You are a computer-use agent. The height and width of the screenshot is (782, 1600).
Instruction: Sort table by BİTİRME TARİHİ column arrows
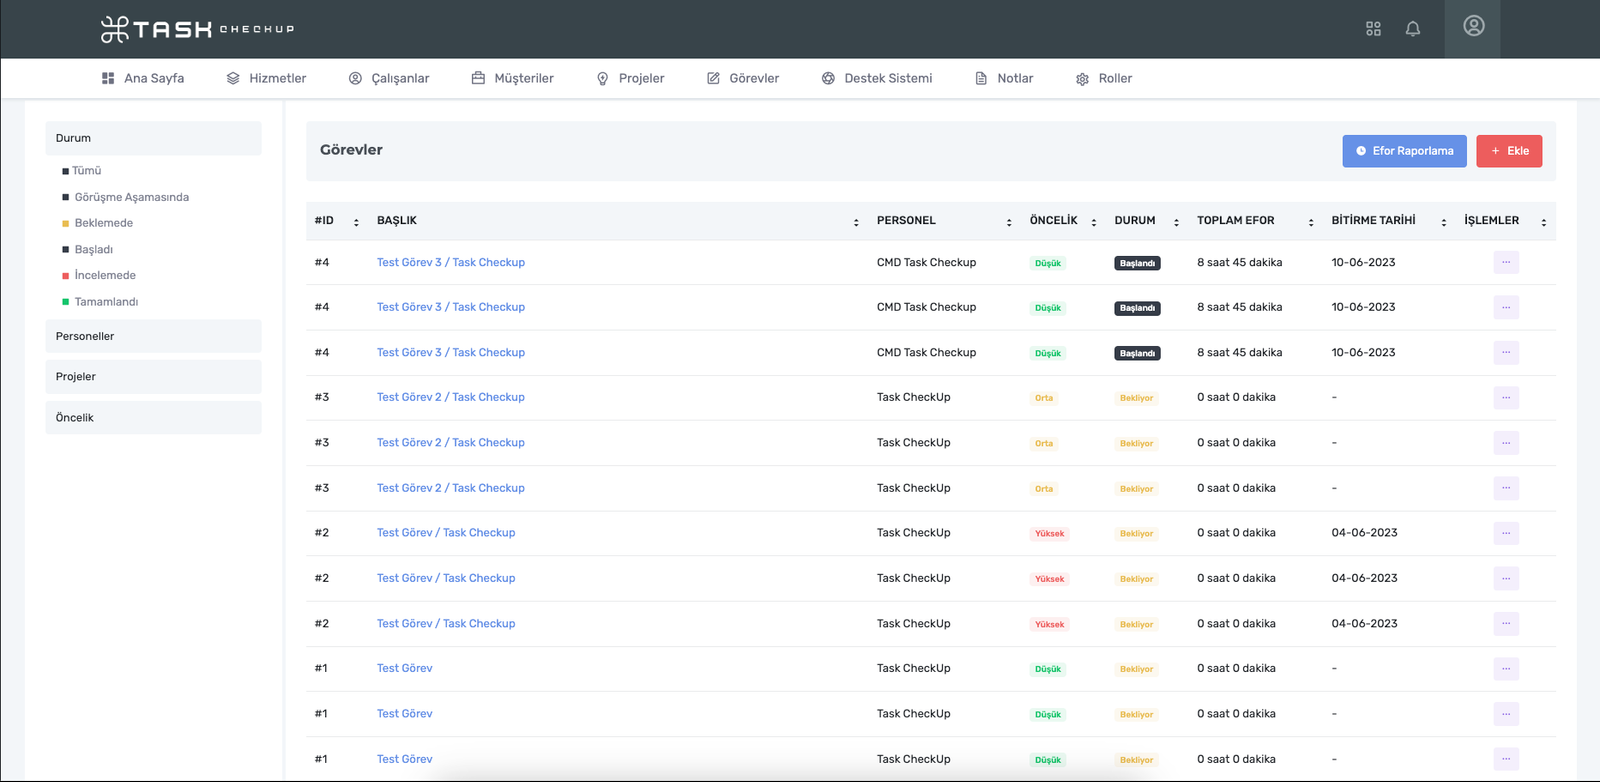pyautogui.click(x=1444, y=222)
